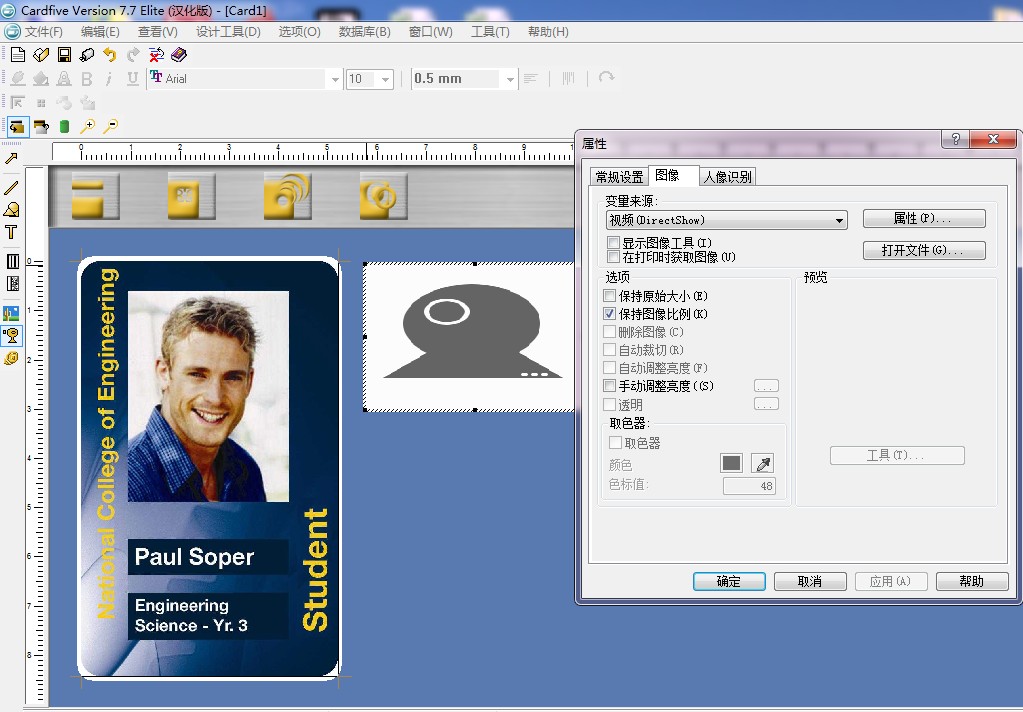Screen dimensions: 1023x712
Task: Click the card back side view icon
Action: click(41, 126)
